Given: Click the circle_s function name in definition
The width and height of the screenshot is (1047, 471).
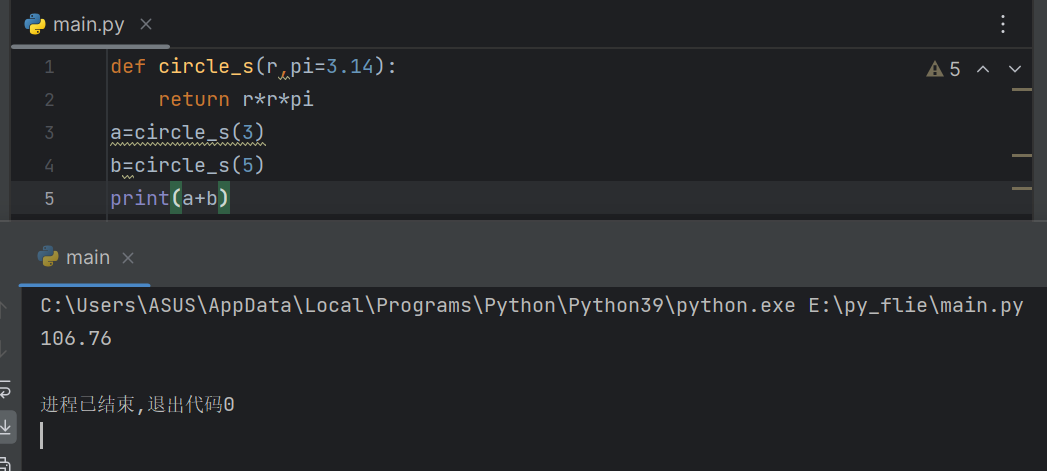Looking at the screenshot, I should click(x=206, y=67).
